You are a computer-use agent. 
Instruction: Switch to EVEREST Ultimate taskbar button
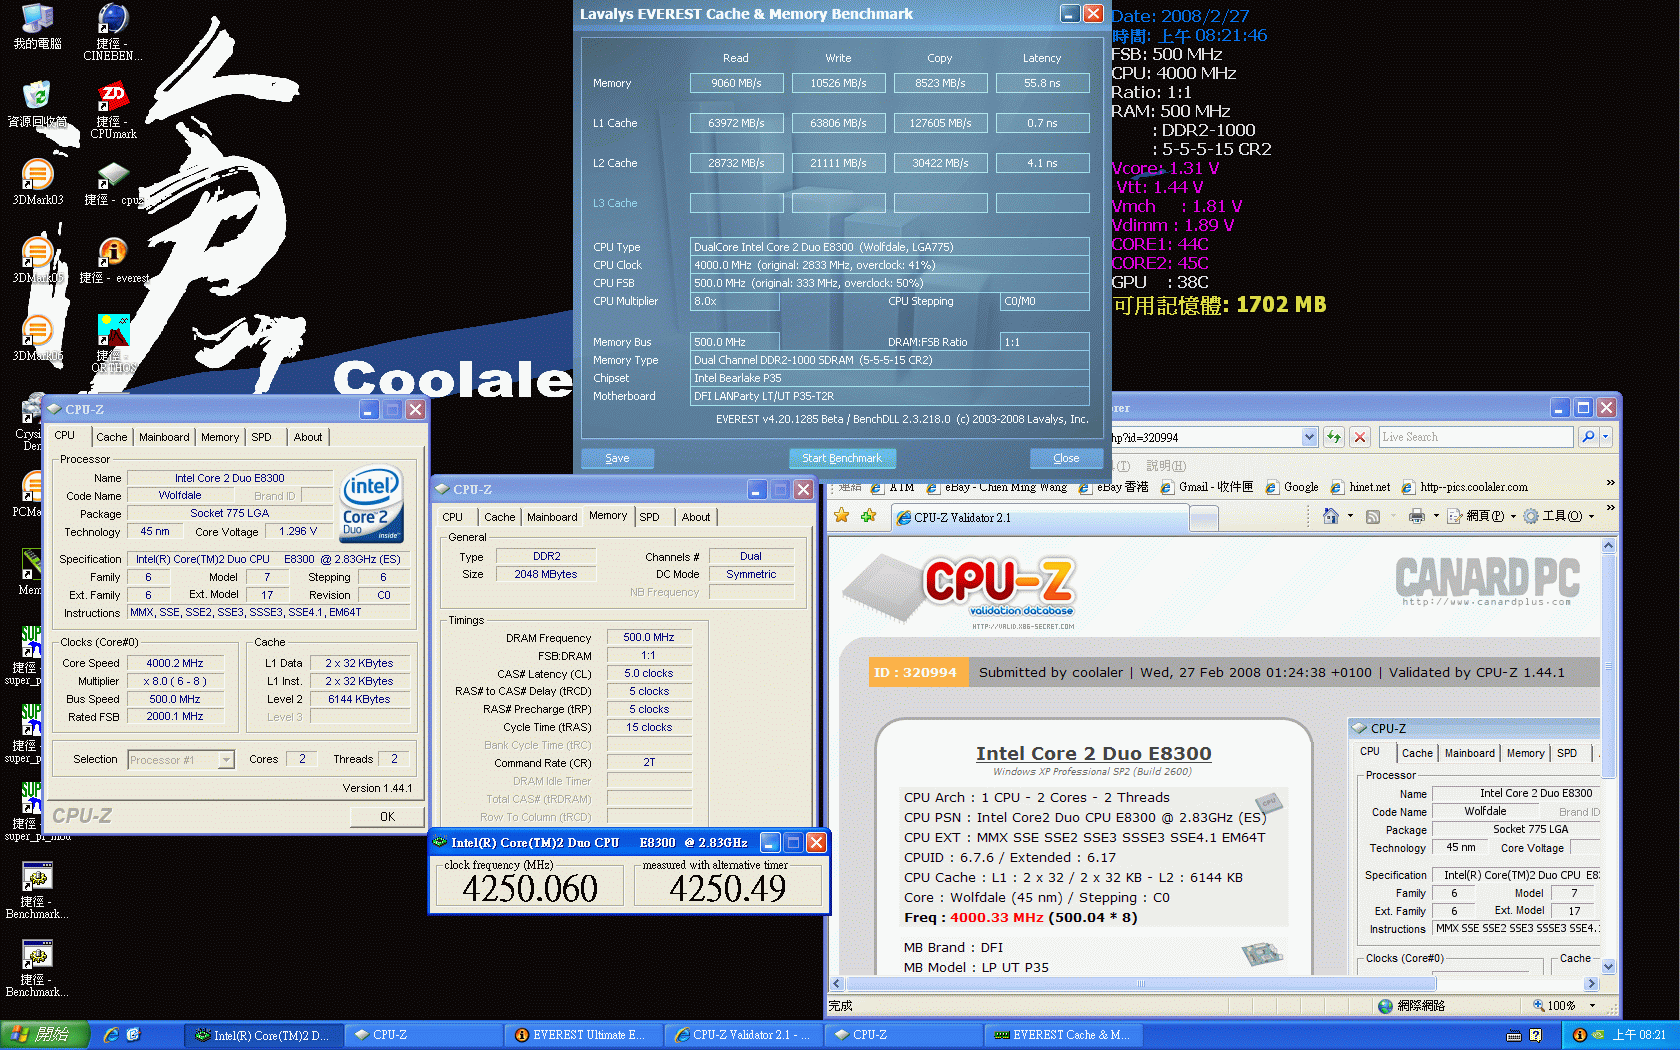click(581, 1035)
